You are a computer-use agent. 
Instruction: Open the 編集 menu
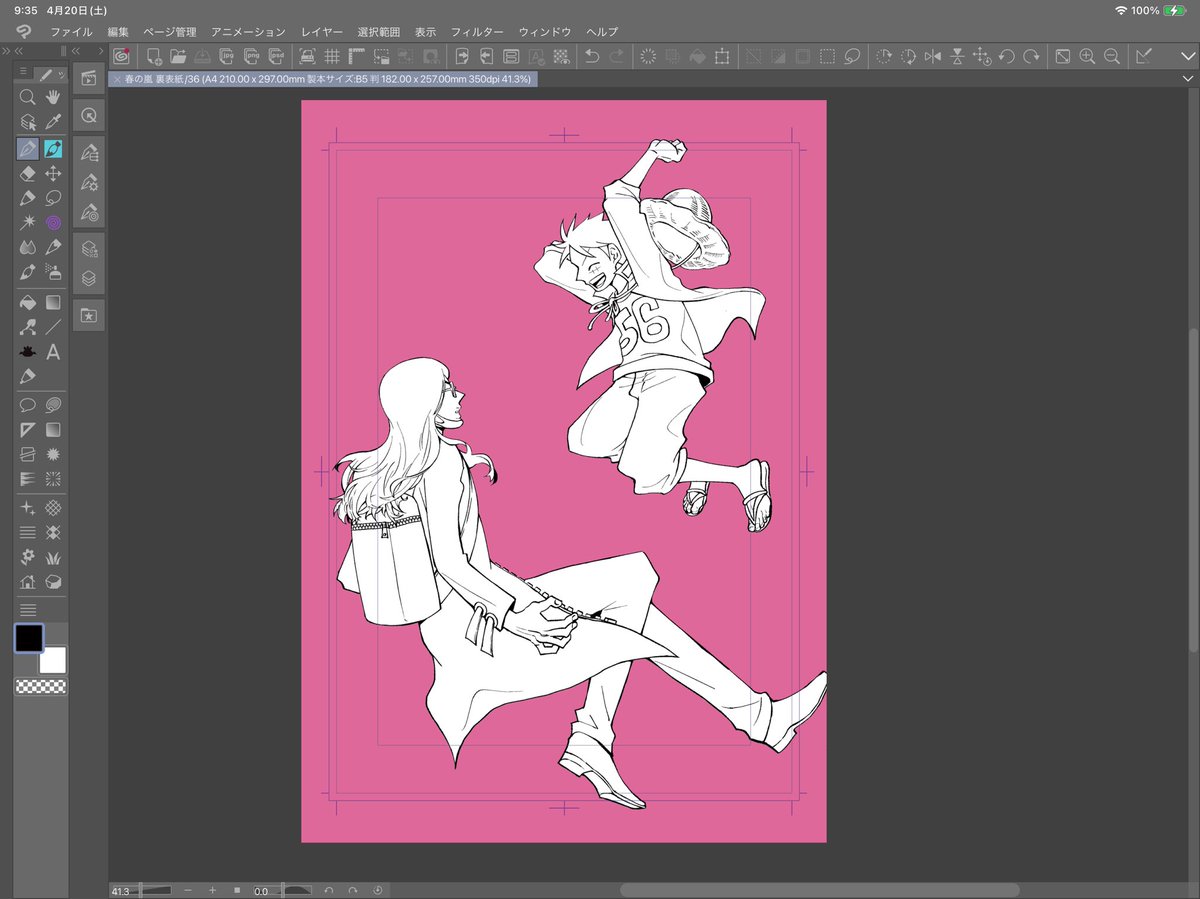tap(119, 32)
